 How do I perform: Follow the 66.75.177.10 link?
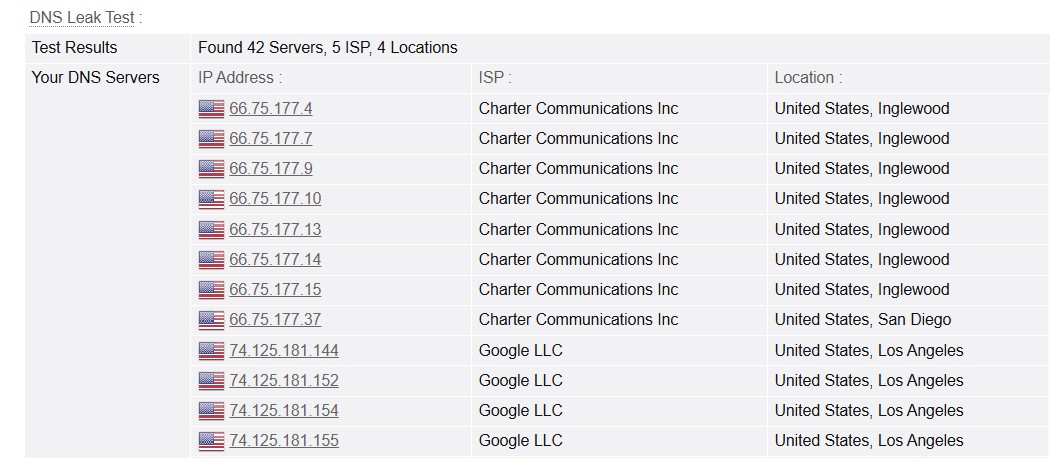tap(275, 199)
